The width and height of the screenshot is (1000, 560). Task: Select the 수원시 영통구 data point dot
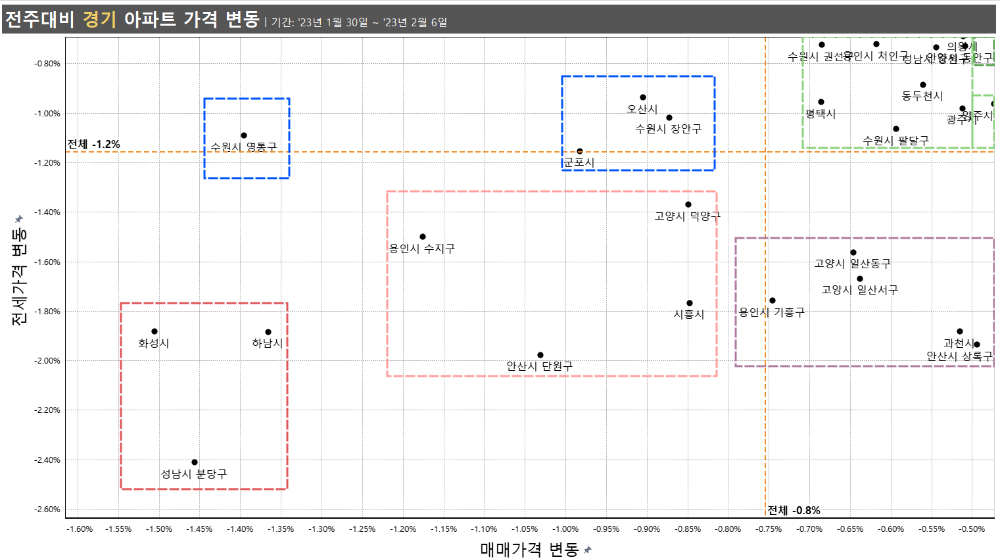pos(244,135)
